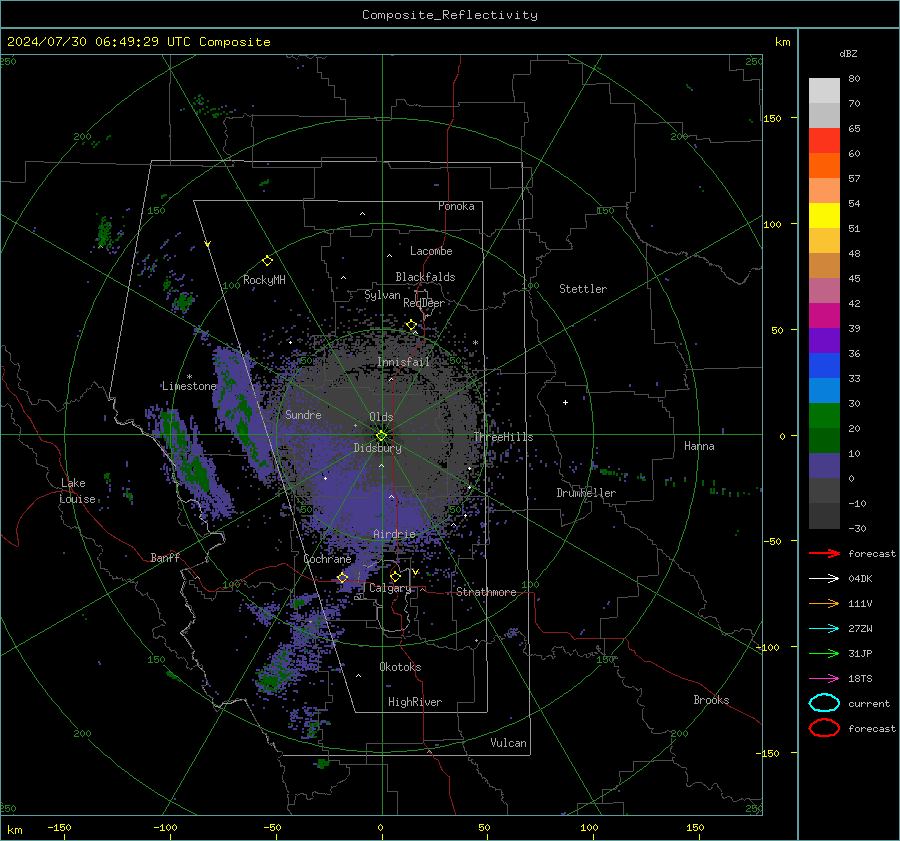The width and height of the screenshot is (900, 841).
Task: Click the 'ThreeHills' map label
Action: 503,437
